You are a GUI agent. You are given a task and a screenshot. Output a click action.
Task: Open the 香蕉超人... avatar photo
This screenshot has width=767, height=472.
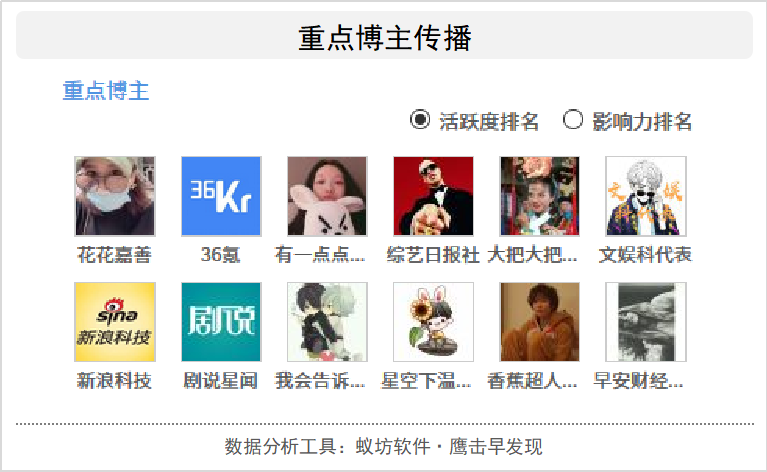pyautogui.click(x=540, y=322)
